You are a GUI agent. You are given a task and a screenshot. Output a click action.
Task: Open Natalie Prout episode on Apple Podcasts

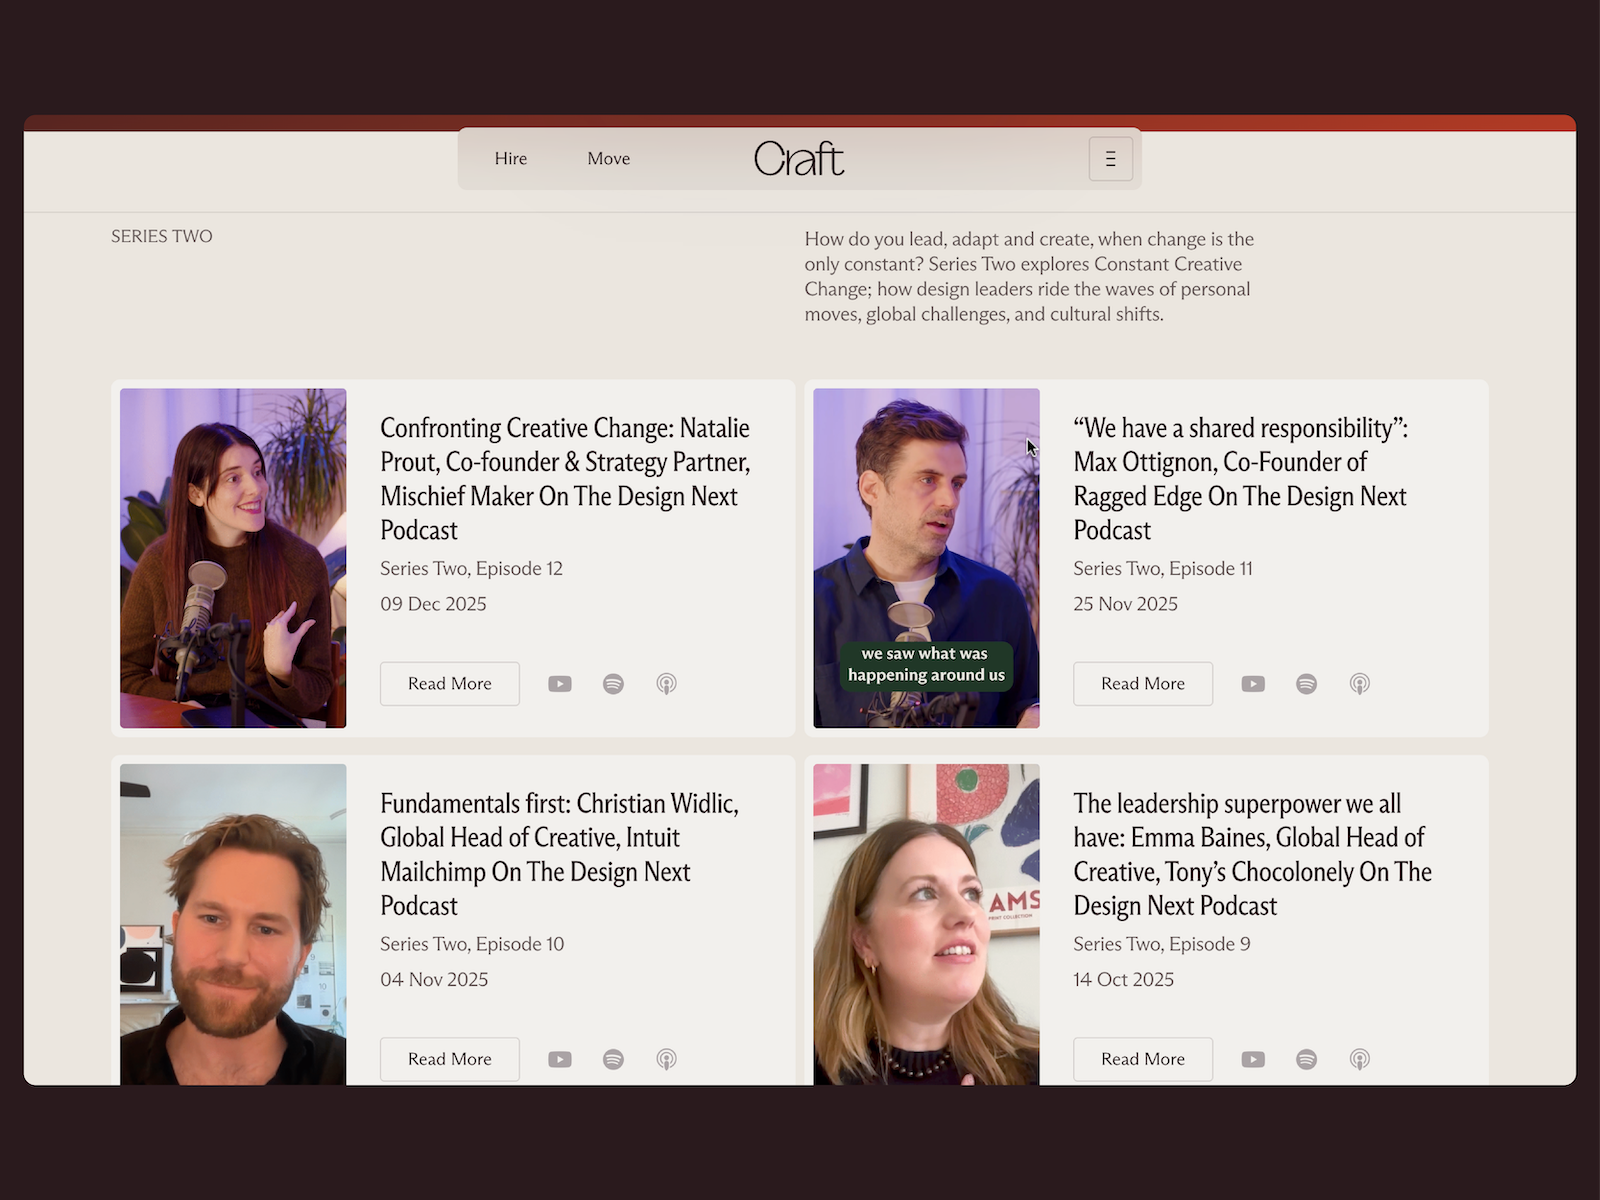[x=667, y=683]
